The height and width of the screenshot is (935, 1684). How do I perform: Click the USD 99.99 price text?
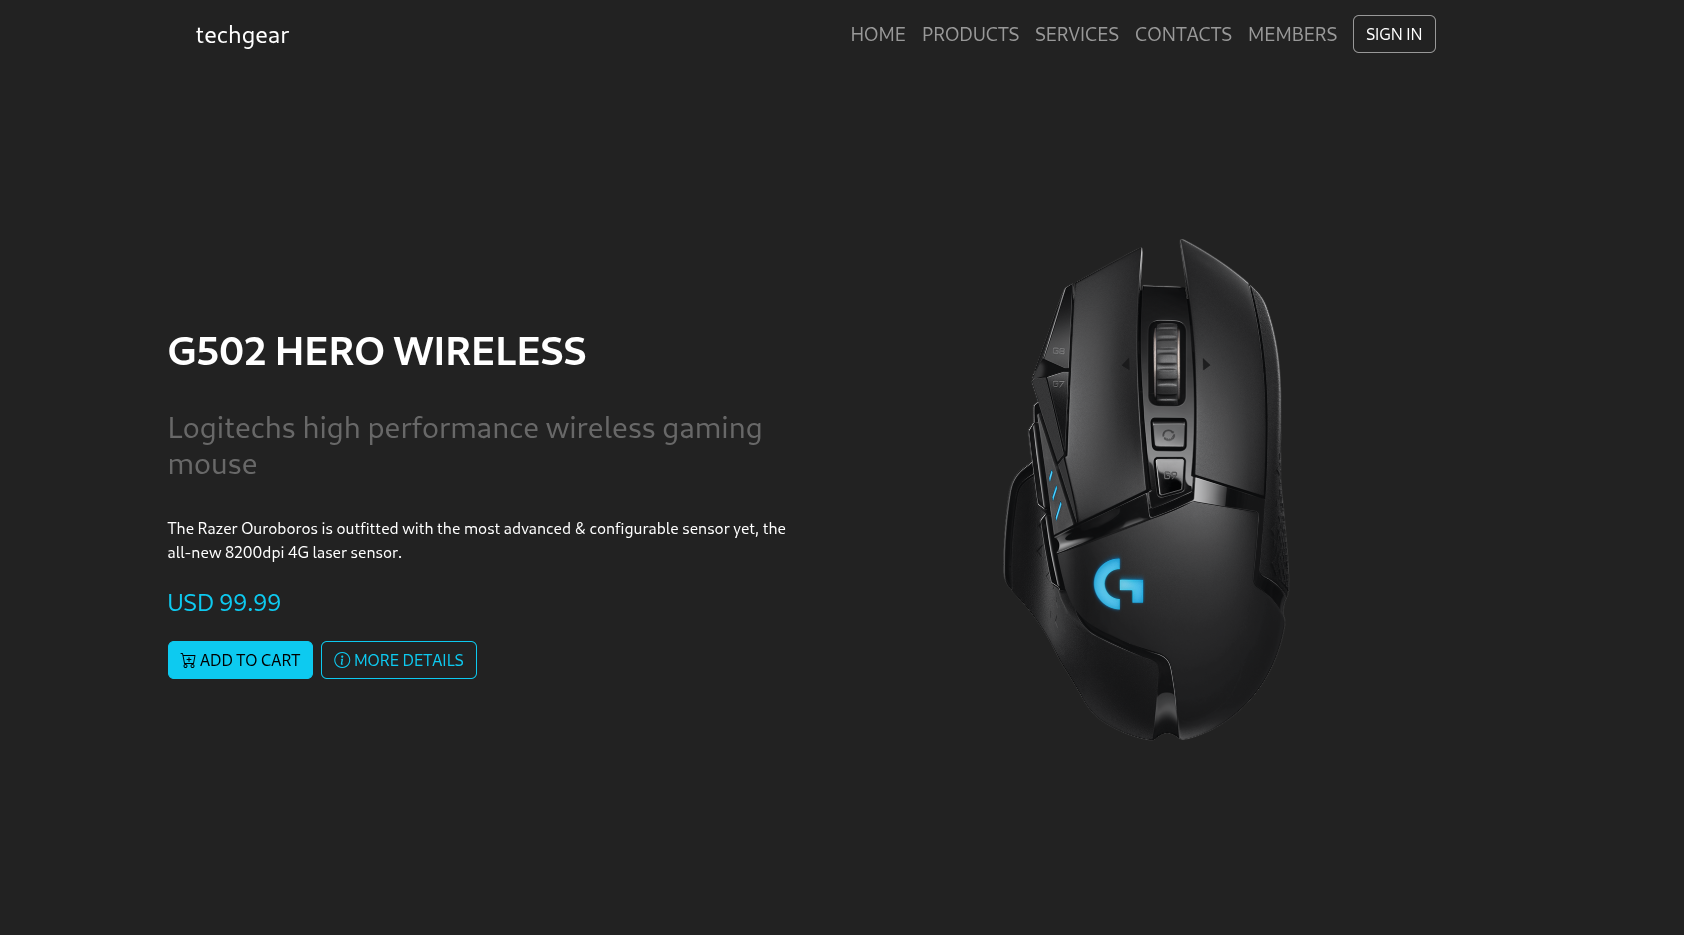pyautogui.click(x=224, y=603)
